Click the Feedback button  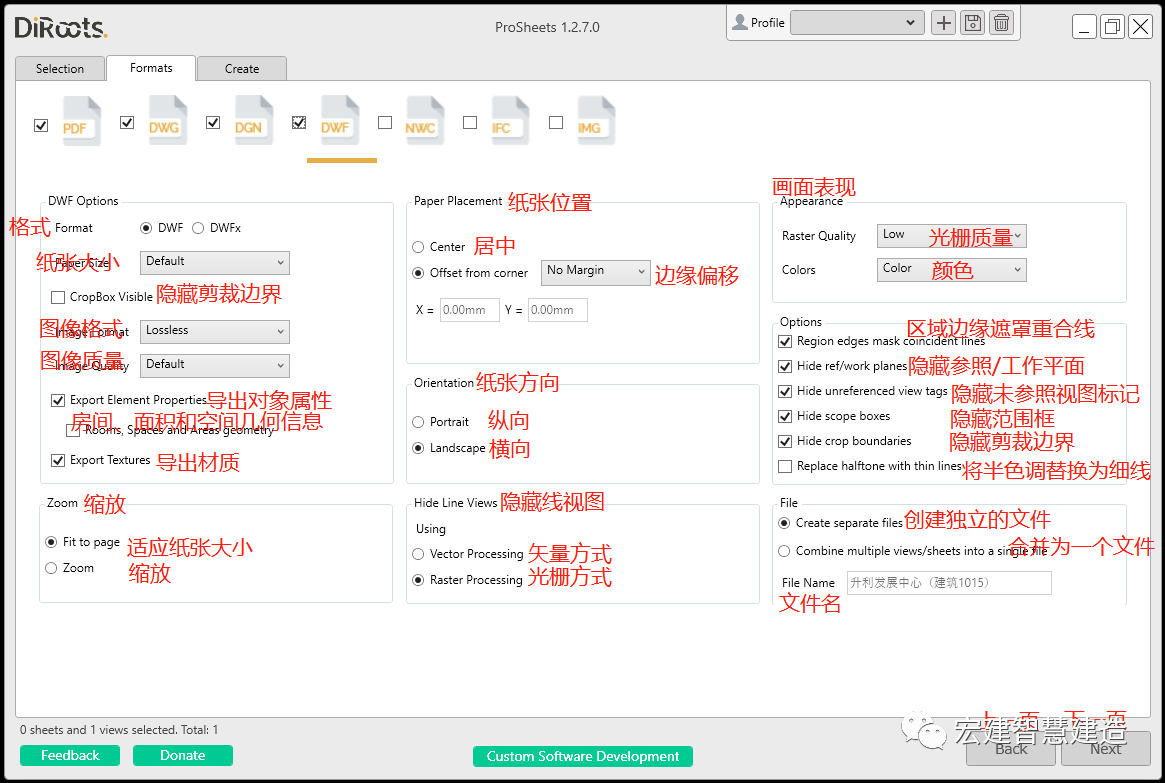point(70,756)
